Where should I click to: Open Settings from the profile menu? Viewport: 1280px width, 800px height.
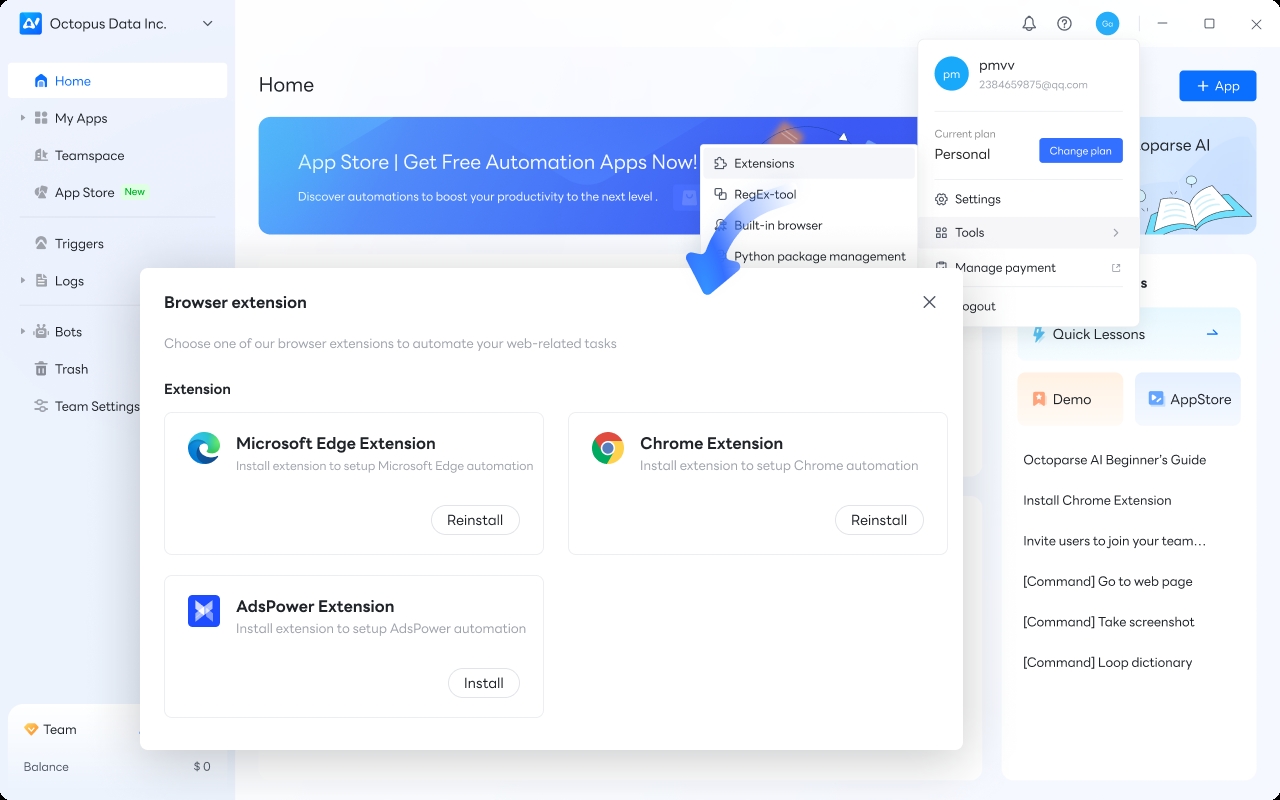pos(1028,199)
